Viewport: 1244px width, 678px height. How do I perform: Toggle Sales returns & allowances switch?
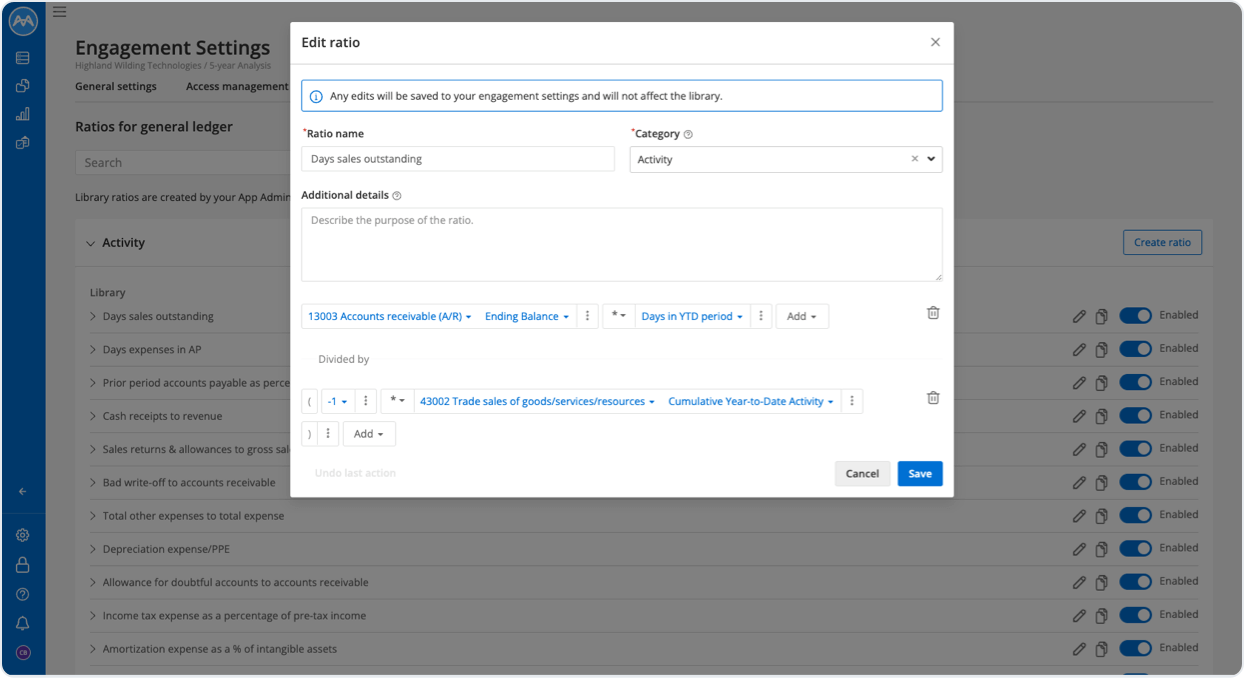point(1136,449)
